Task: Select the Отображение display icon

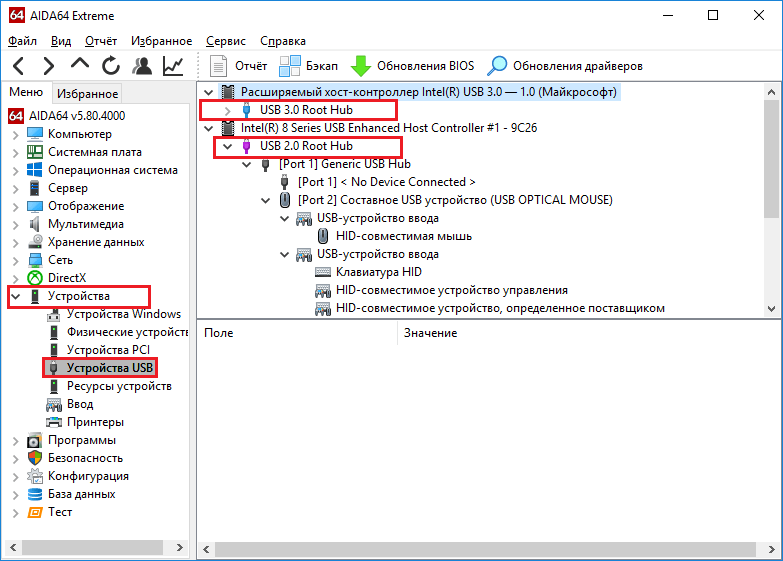Action: click(x=35, y=206)
